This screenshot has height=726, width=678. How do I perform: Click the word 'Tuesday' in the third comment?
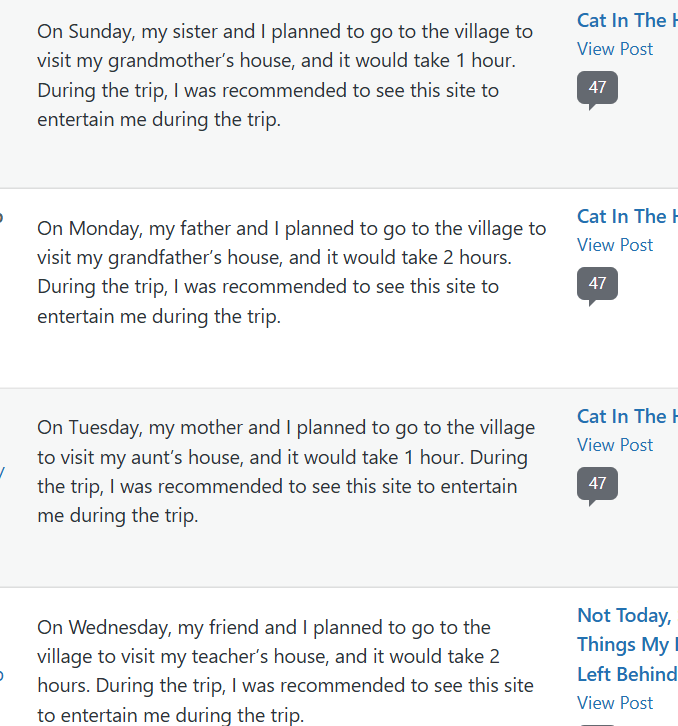[105, 428]
